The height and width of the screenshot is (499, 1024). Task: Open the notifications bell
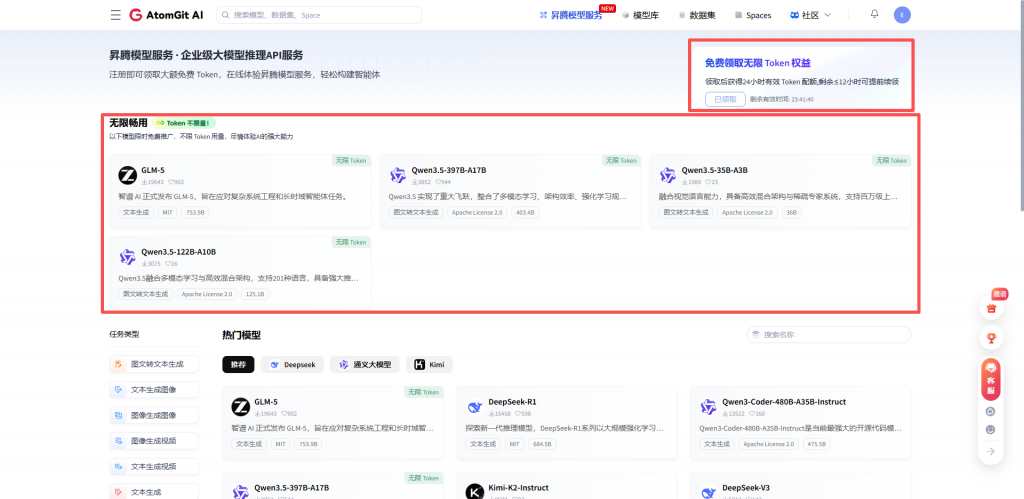click(874, 14)
